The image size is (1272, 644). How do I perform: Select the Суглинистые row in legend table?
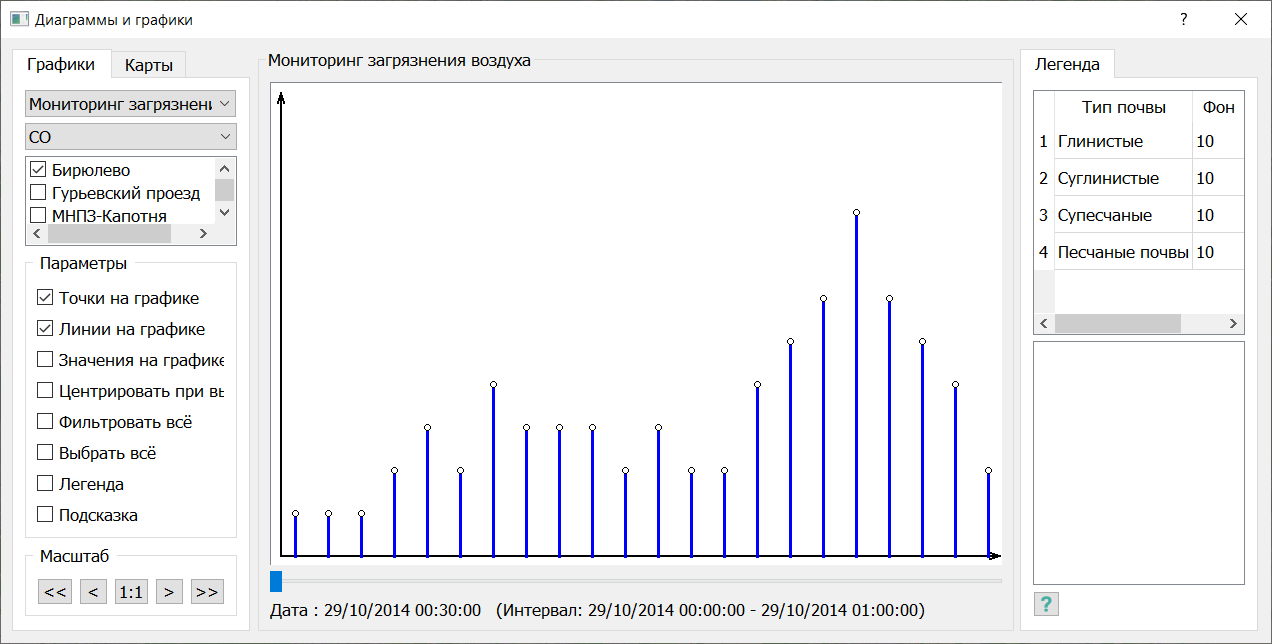coord(1108,178)
